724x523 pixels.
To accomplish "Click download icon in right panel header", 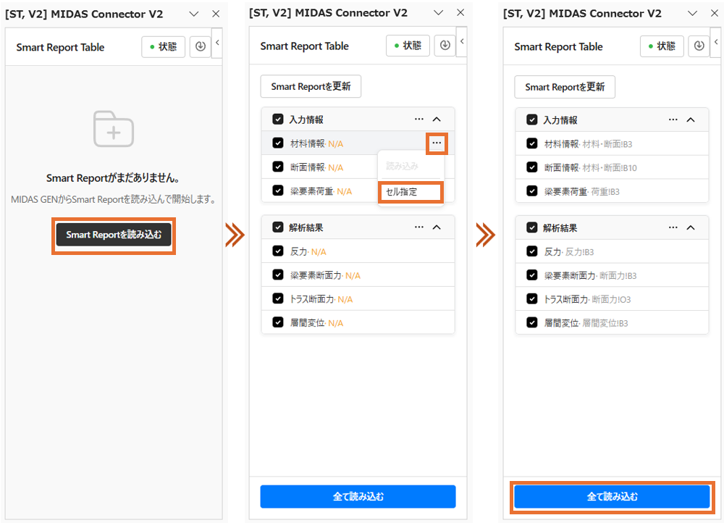I will click(x=699, y=46).
